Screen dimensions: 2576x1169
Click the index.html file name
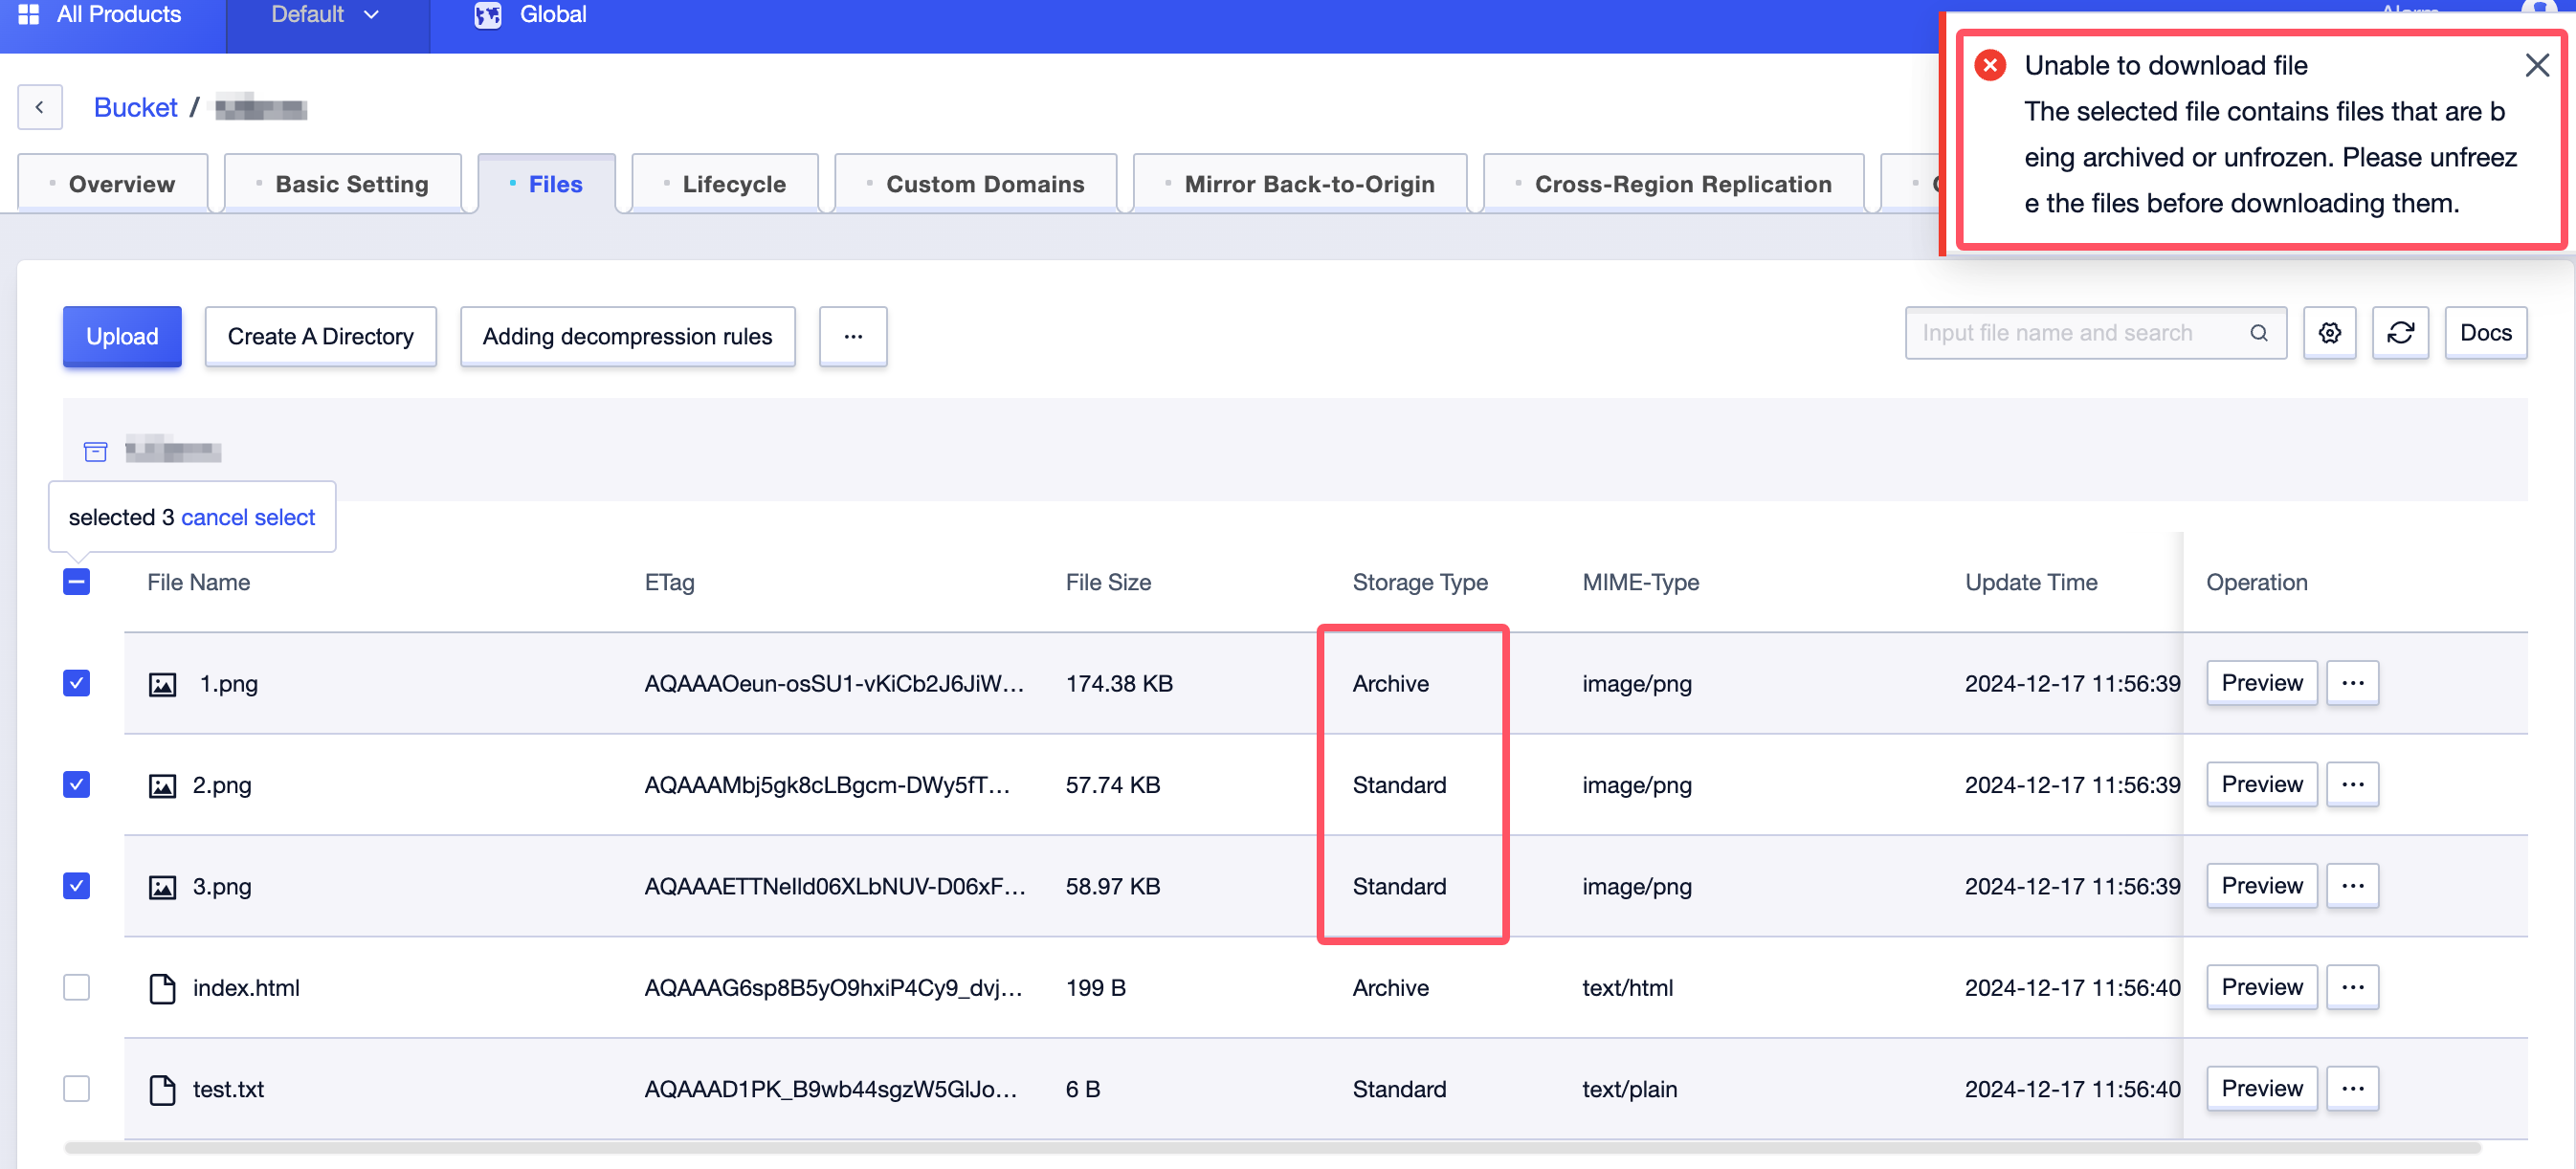[246, 988]
